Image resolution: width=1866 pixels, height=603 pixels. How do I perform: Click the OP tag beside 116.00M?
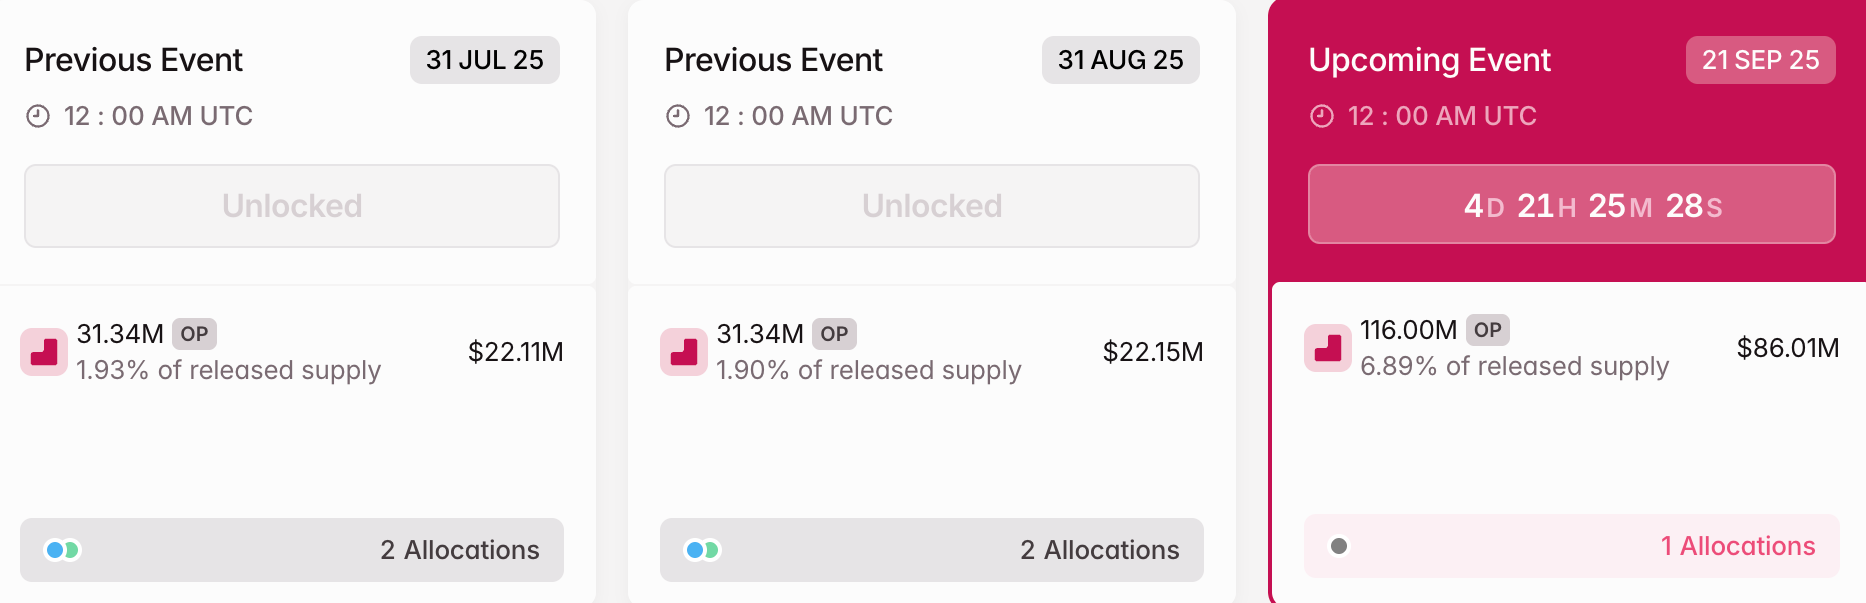point(1488,330)
